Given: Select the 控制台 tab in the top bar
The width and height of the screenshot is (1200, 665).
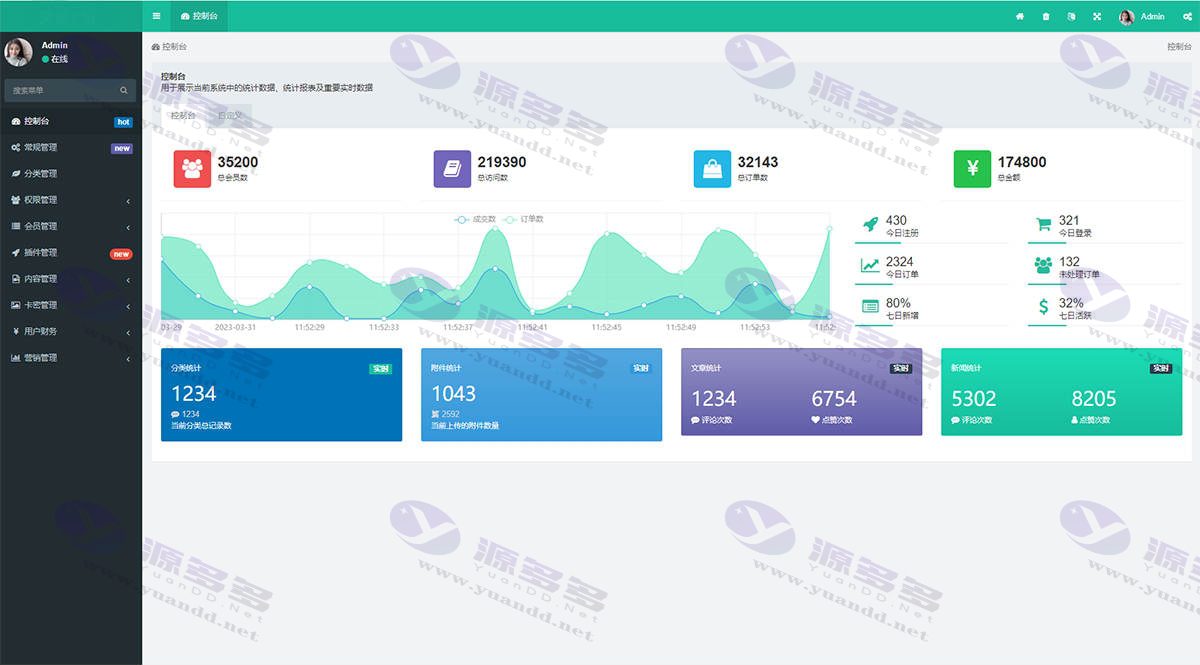Looking at the screenshot, I should coord(199,16).
